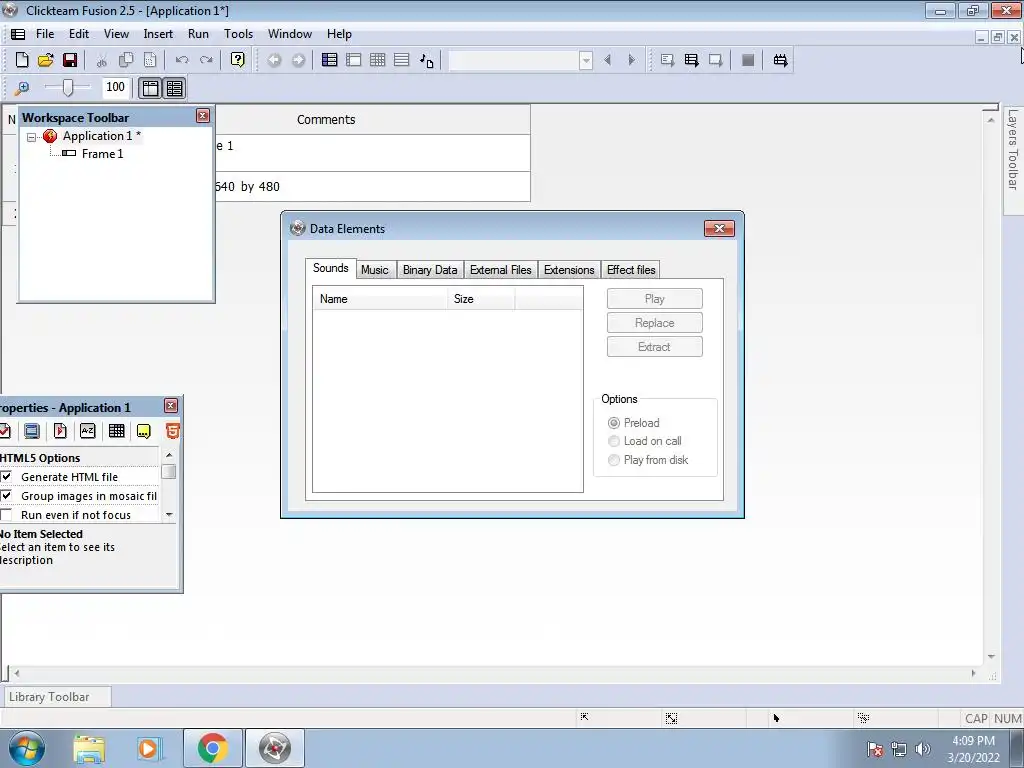Toggle the second storyboard display mode icon
Viewport: 1024px width, 768px height.
click(x=174, y=88)
